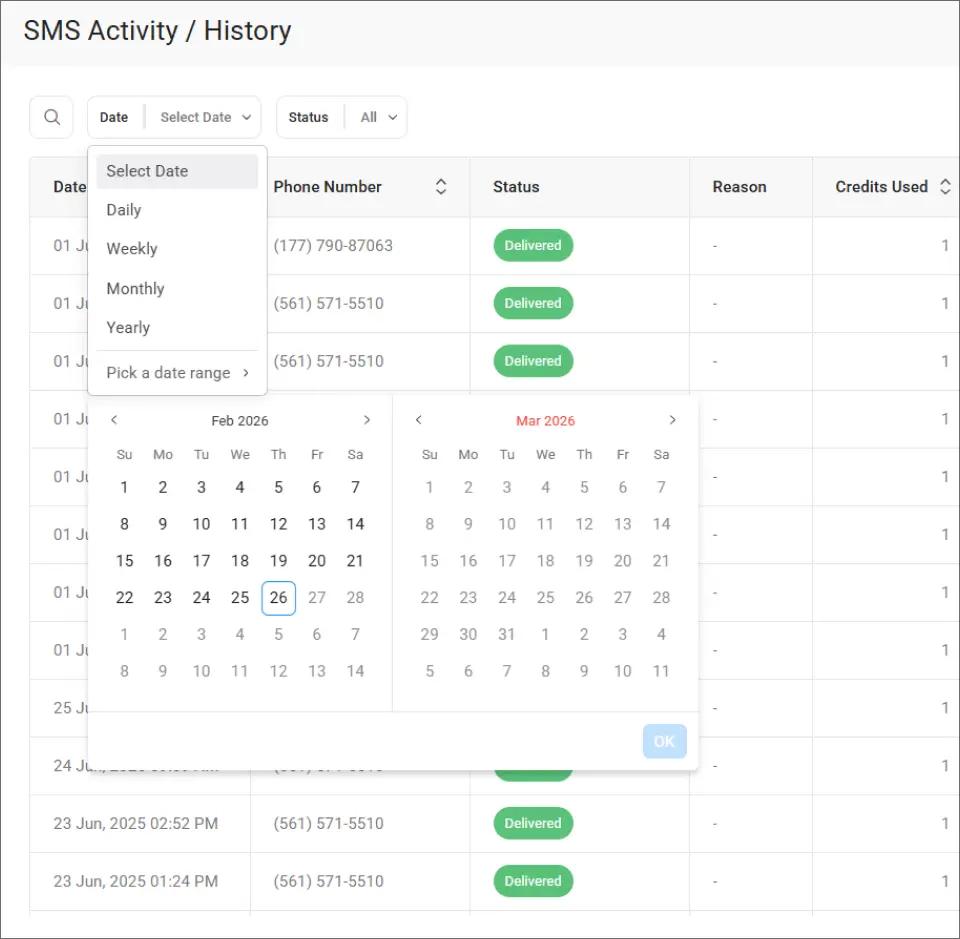Click the search icon above the table
The image size is (960, 939).
51,117
